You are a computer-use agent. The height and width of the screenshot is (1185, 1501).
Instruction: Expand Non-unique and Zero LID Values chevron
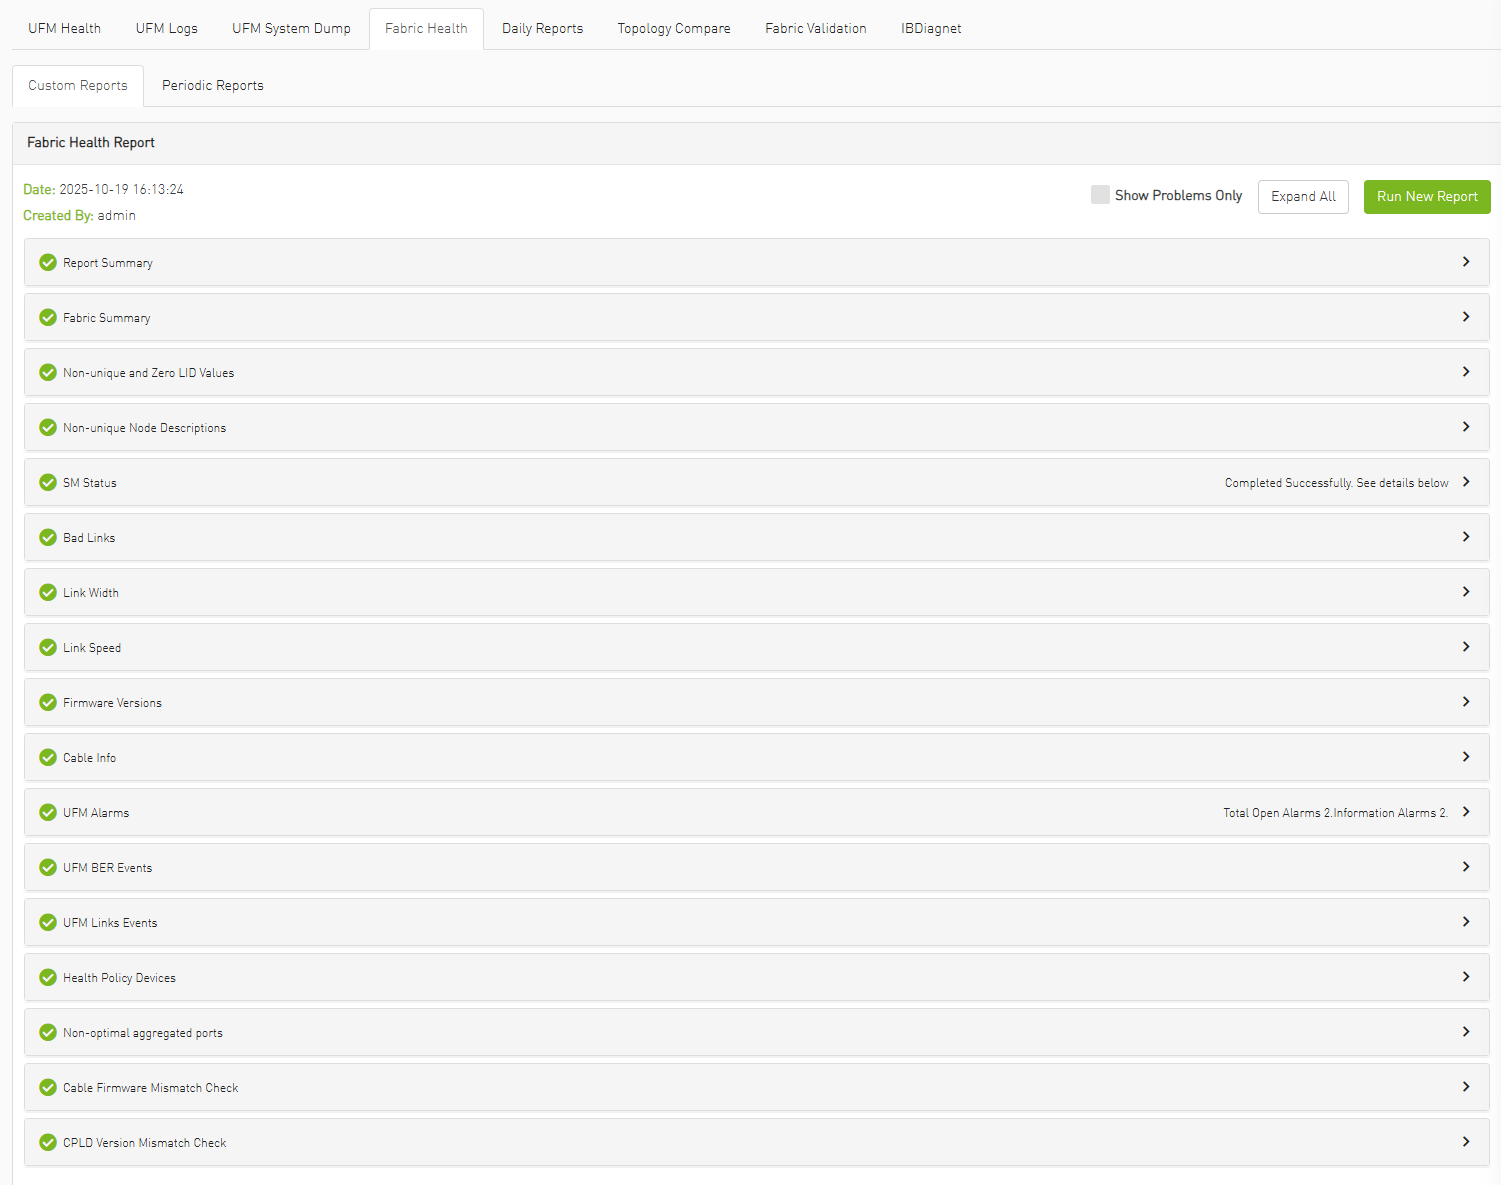1466,372
